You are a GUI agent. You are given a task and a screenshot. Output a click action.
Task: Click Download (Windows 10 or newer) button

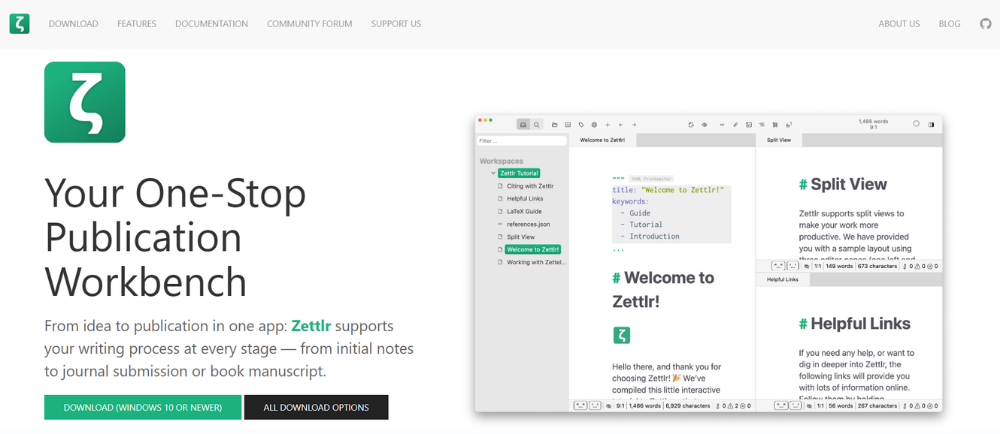pyautogui.click(x=143, y=407)
